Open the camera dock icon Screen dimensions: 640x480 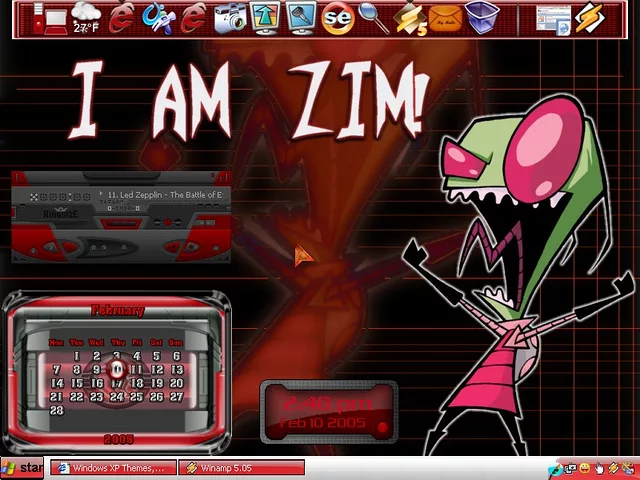(x=230, y=18)
